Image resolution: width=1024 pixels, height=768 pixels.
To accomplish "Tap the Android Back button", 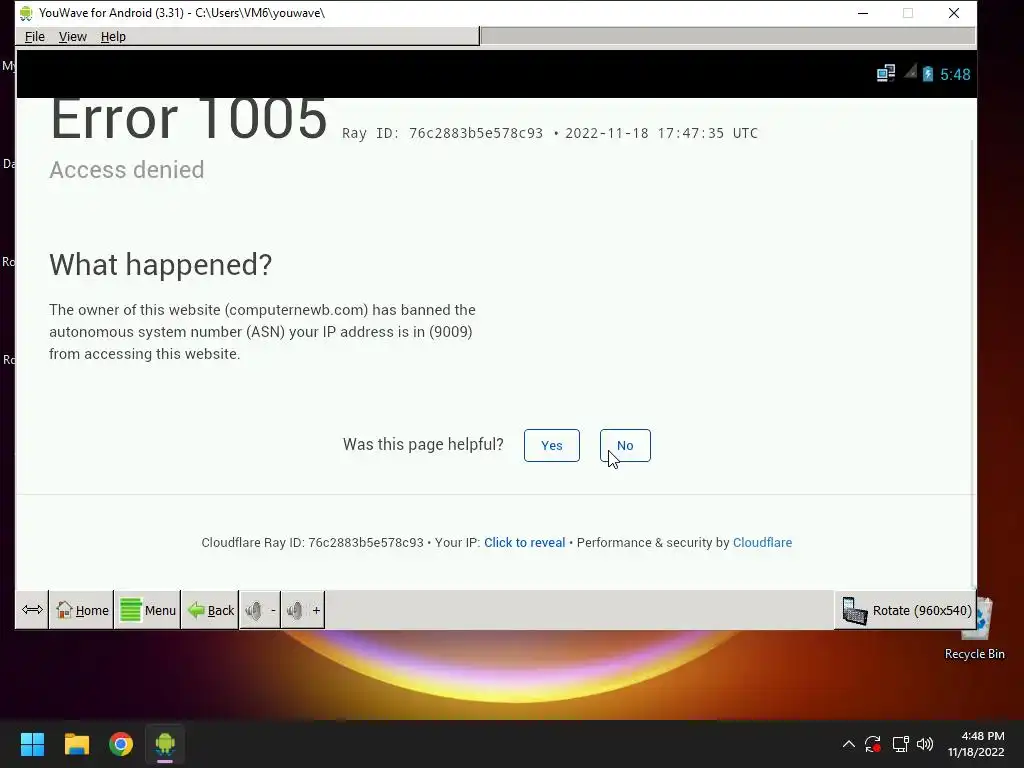I will (210, 610).
